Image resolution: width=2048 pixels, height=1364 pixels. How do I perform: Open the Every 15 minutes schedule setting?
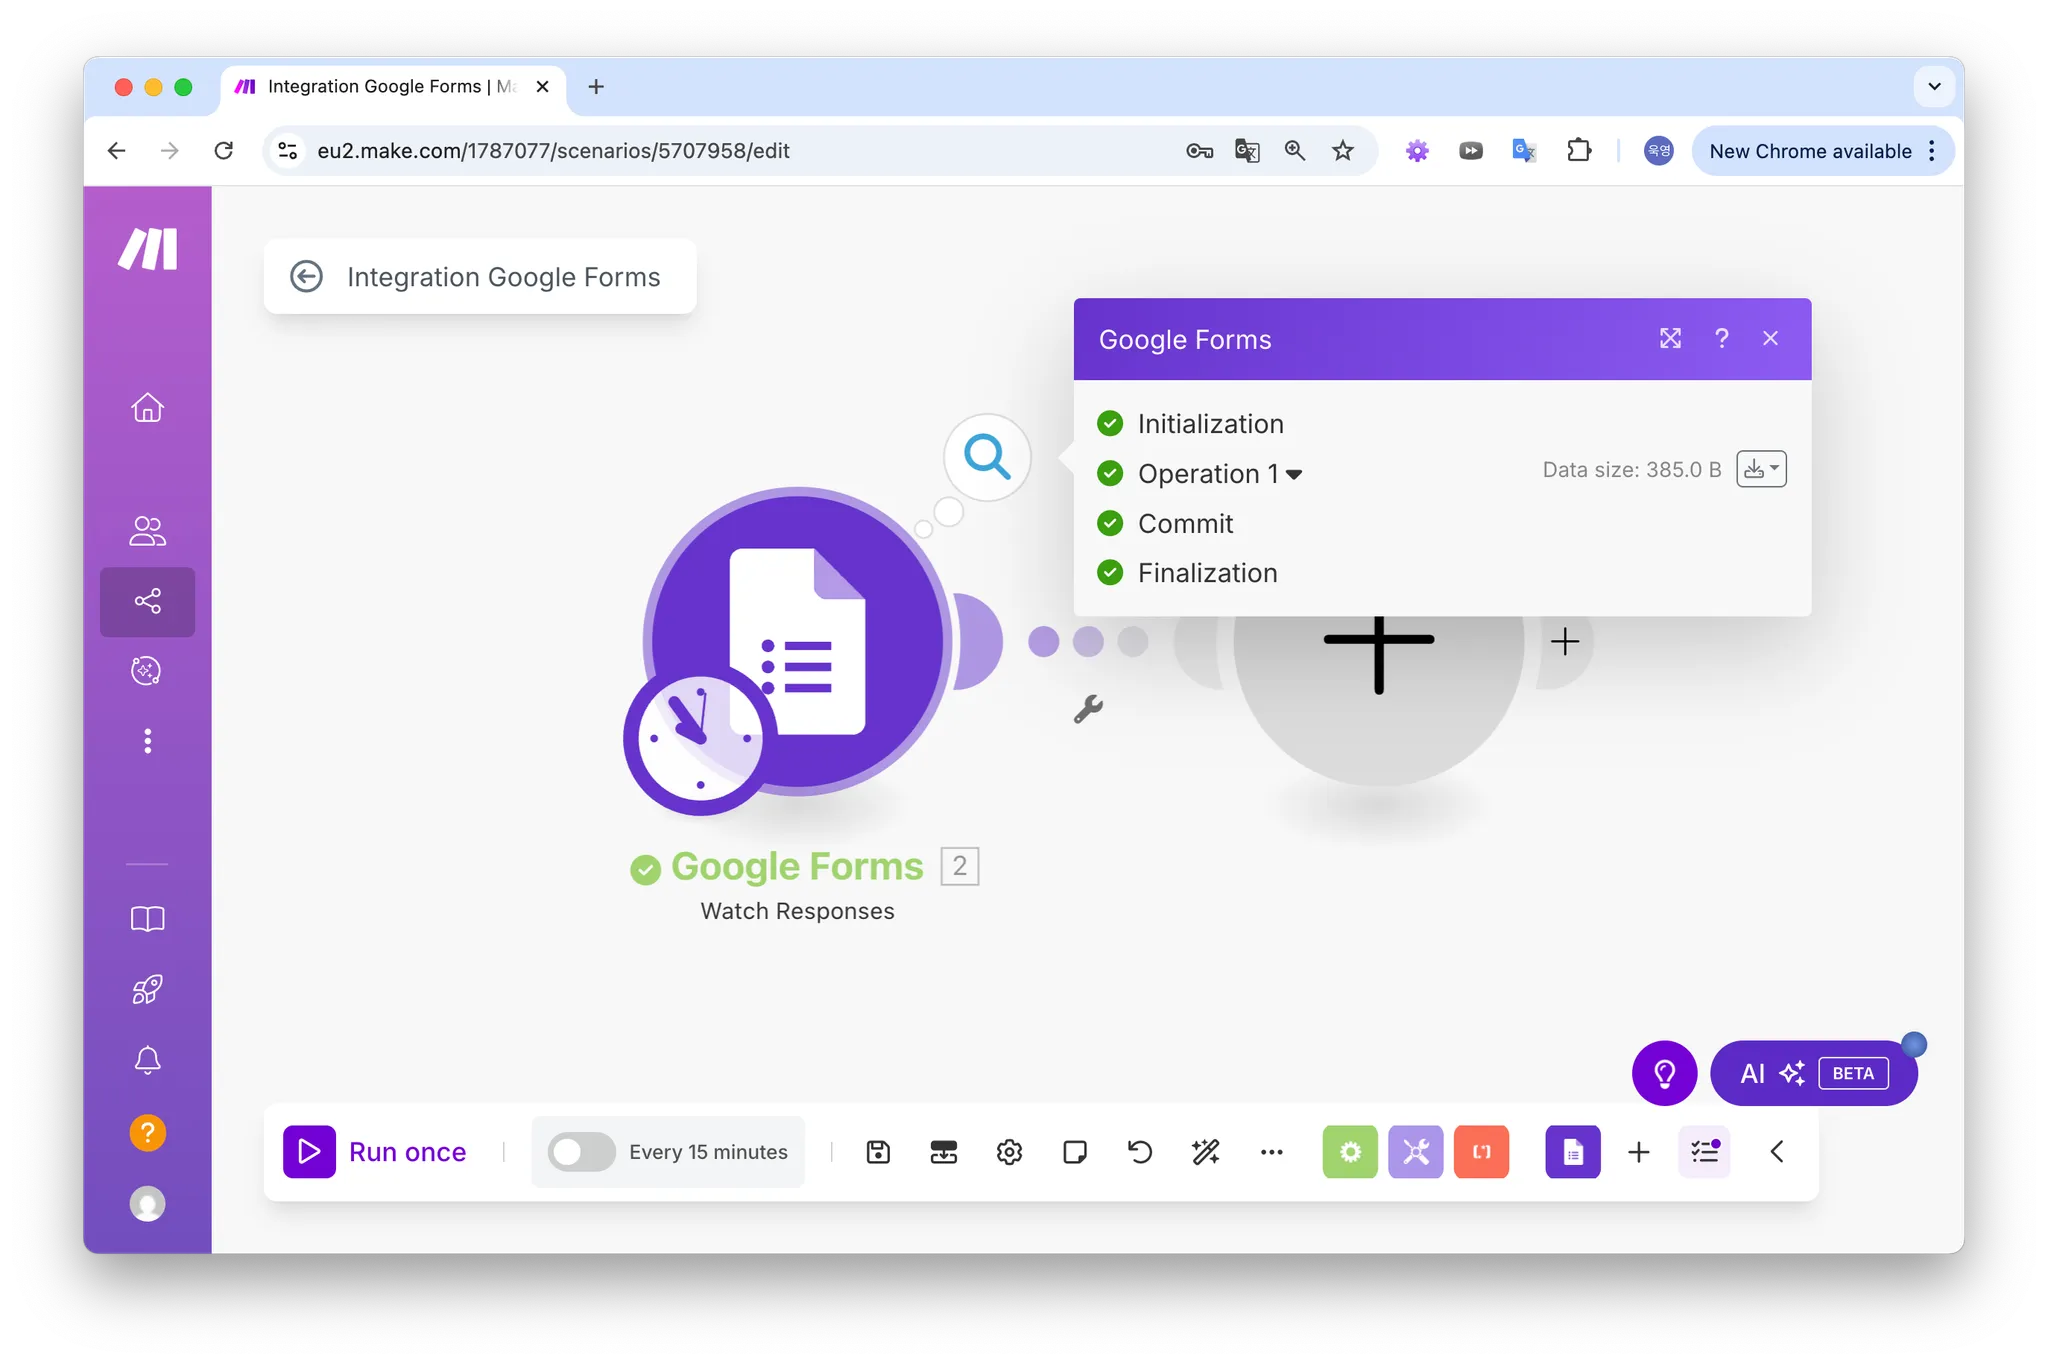pyautogui.click(x=708, y=1152)
